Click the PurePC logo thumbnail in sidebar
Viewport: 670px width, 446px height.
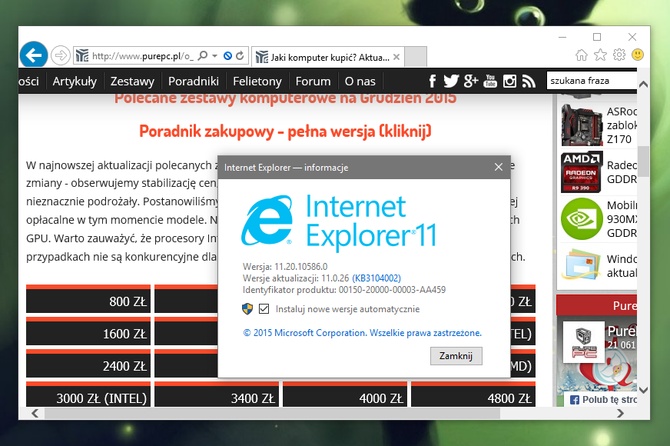tap(584, 342)
